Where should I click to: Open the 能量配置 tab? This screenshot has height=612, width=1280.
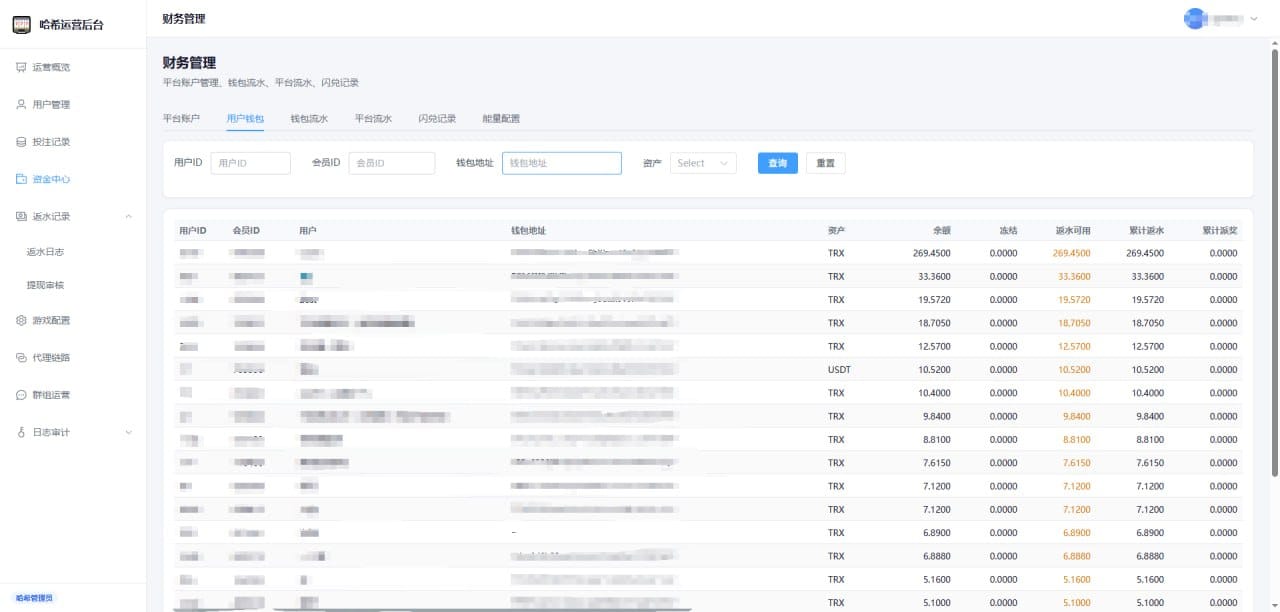(x=501, y=118)
